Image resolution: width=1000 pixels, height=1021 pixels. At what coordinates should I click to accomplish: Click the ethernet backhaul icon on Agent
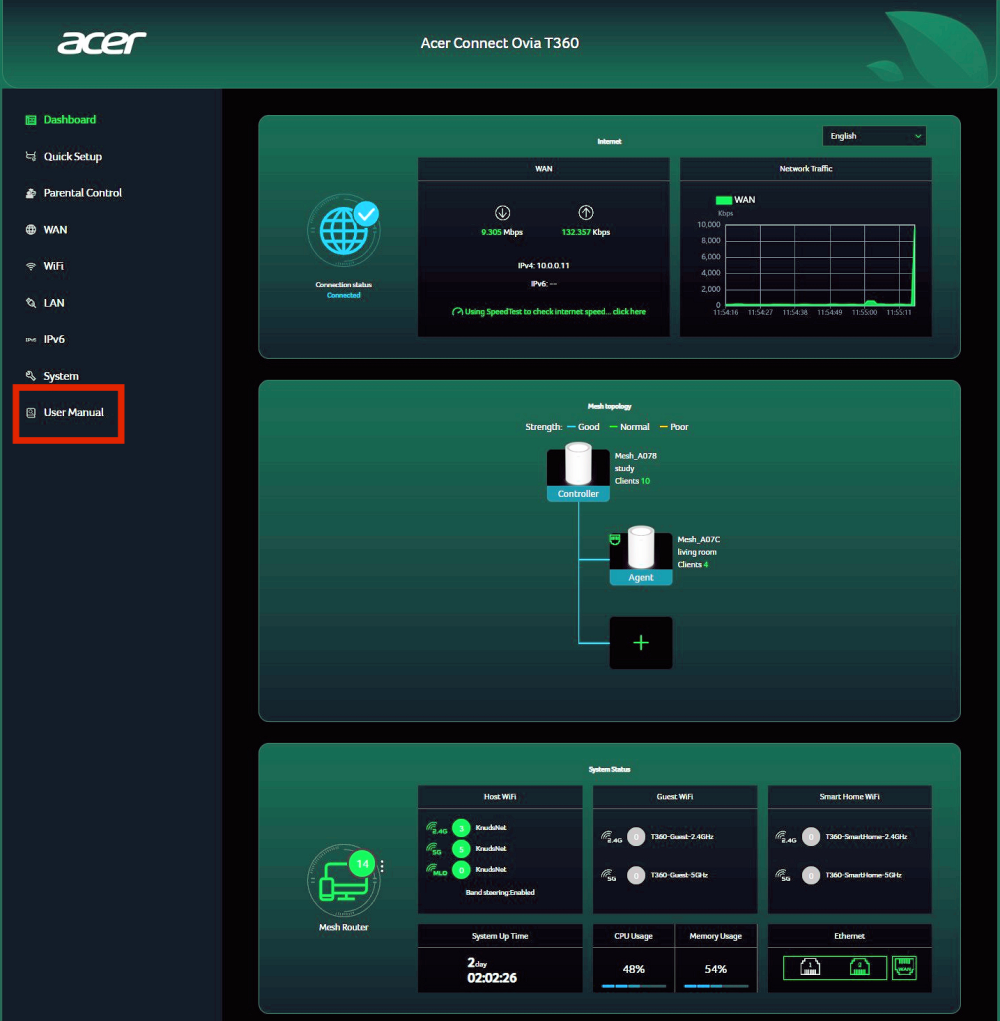pyautogui.click(x=615, y=539)
